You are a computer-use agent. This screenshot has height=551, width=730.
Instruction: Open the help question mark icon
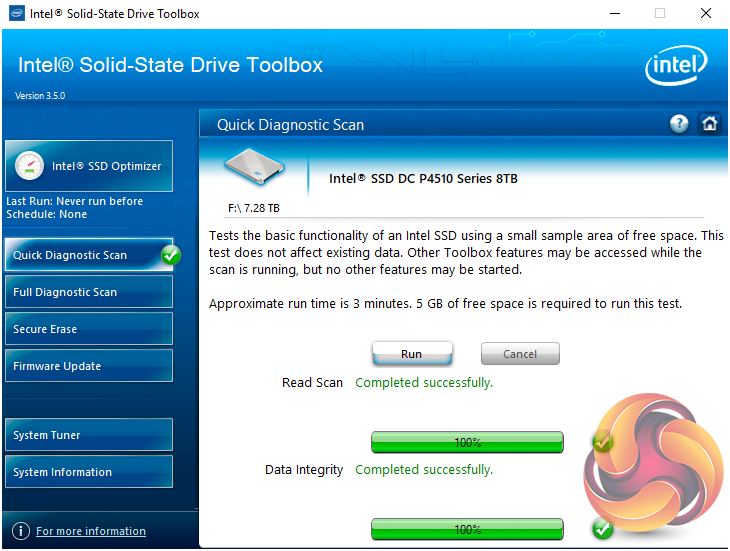(679, 124)
